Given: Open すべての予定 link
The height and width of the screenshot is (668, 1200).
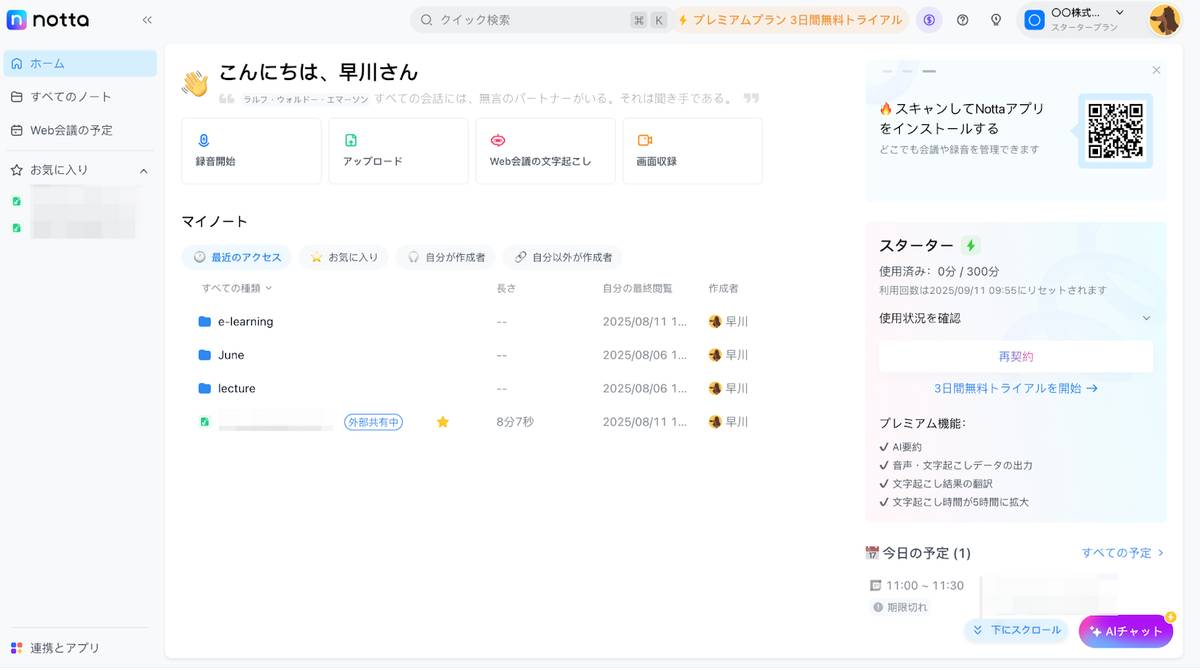Looking at the screenshot, I should pyautogui.click(x=1123, y=552).
